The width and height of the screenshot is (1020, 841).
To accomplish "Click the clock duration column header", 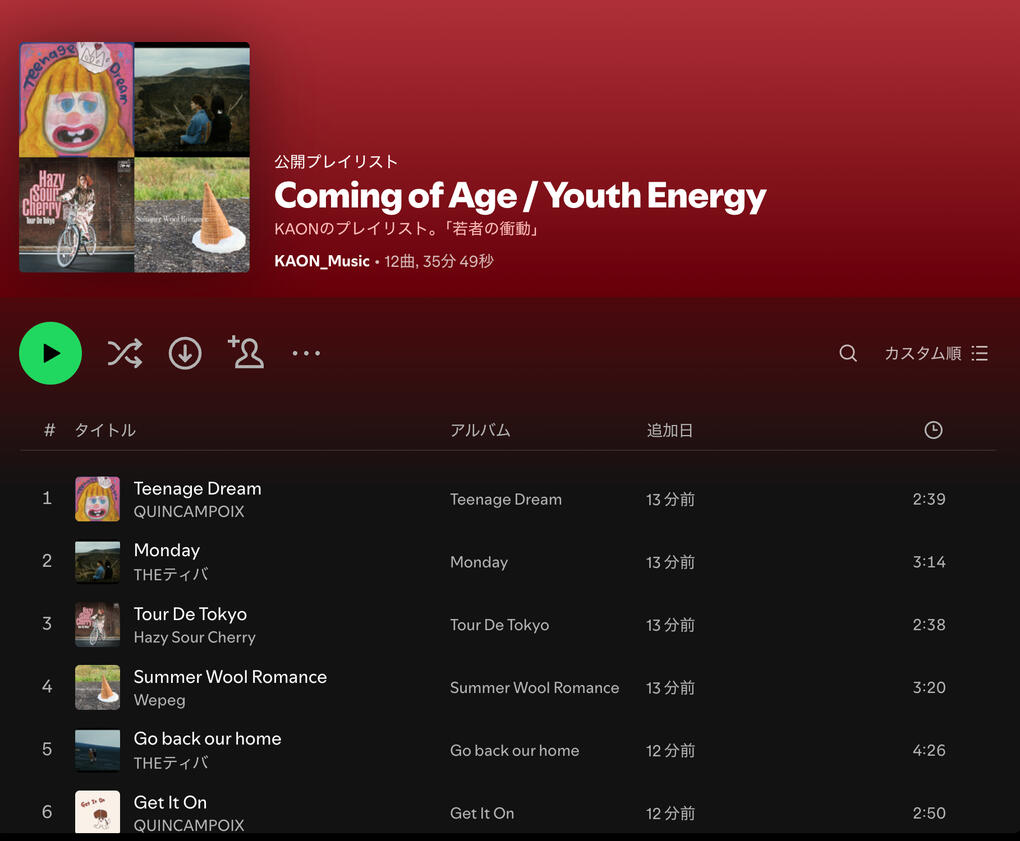I will coord(933,430).
